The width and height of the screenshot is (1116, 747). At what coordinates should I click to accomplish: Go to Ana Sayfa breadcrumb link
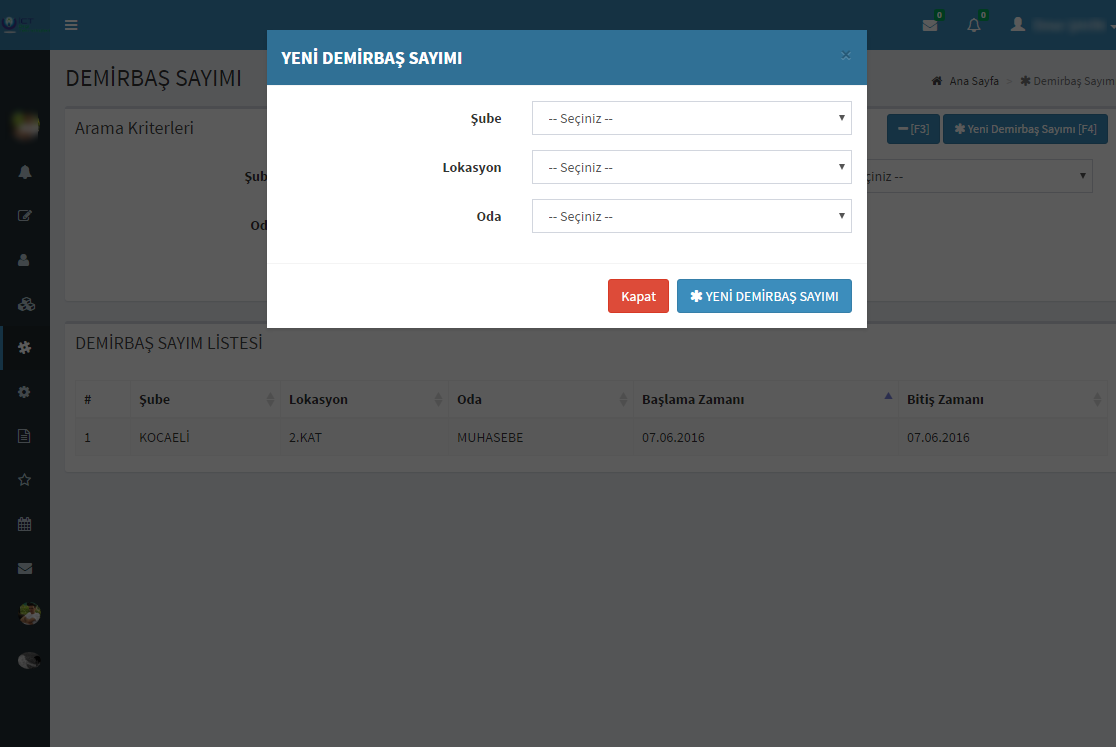pyautogui.click(x=973, y=81)
